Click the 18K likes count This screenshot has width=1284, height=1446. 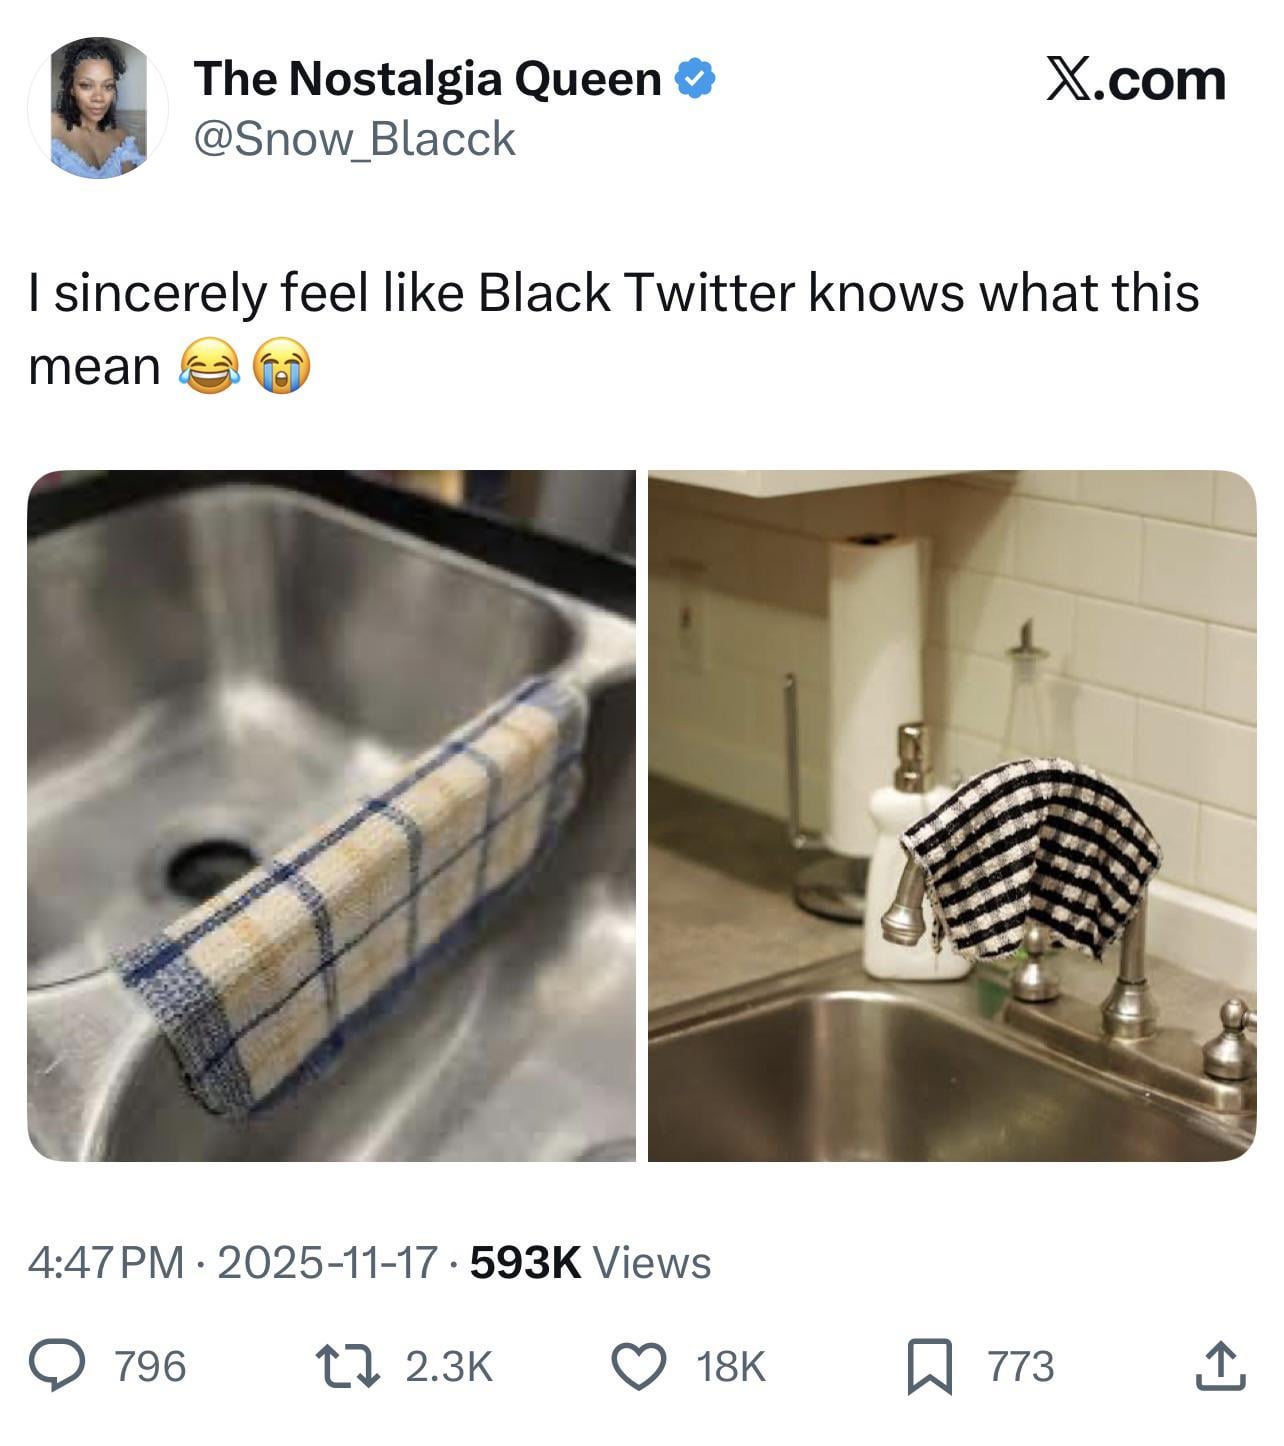tap(730, 1366)
